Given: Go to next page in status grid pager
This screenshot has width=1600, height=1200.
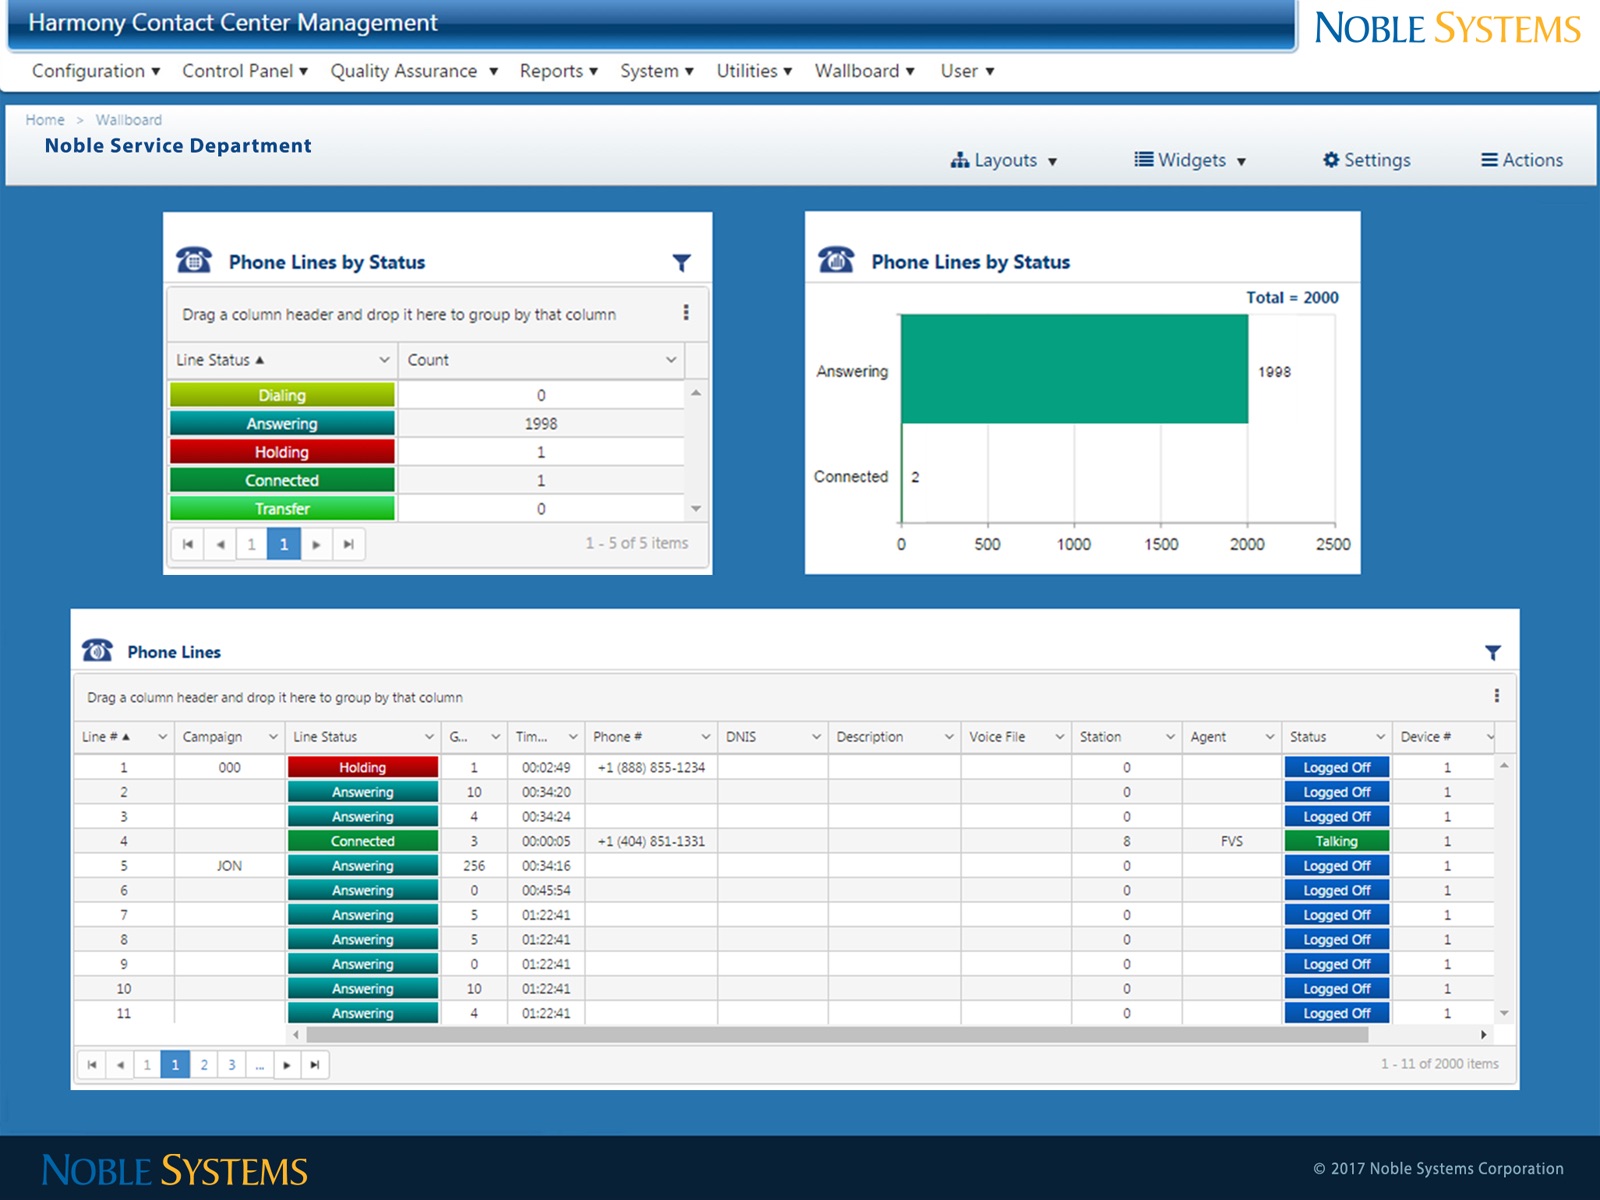Looking at the screenshot, I should click(316, 544).
